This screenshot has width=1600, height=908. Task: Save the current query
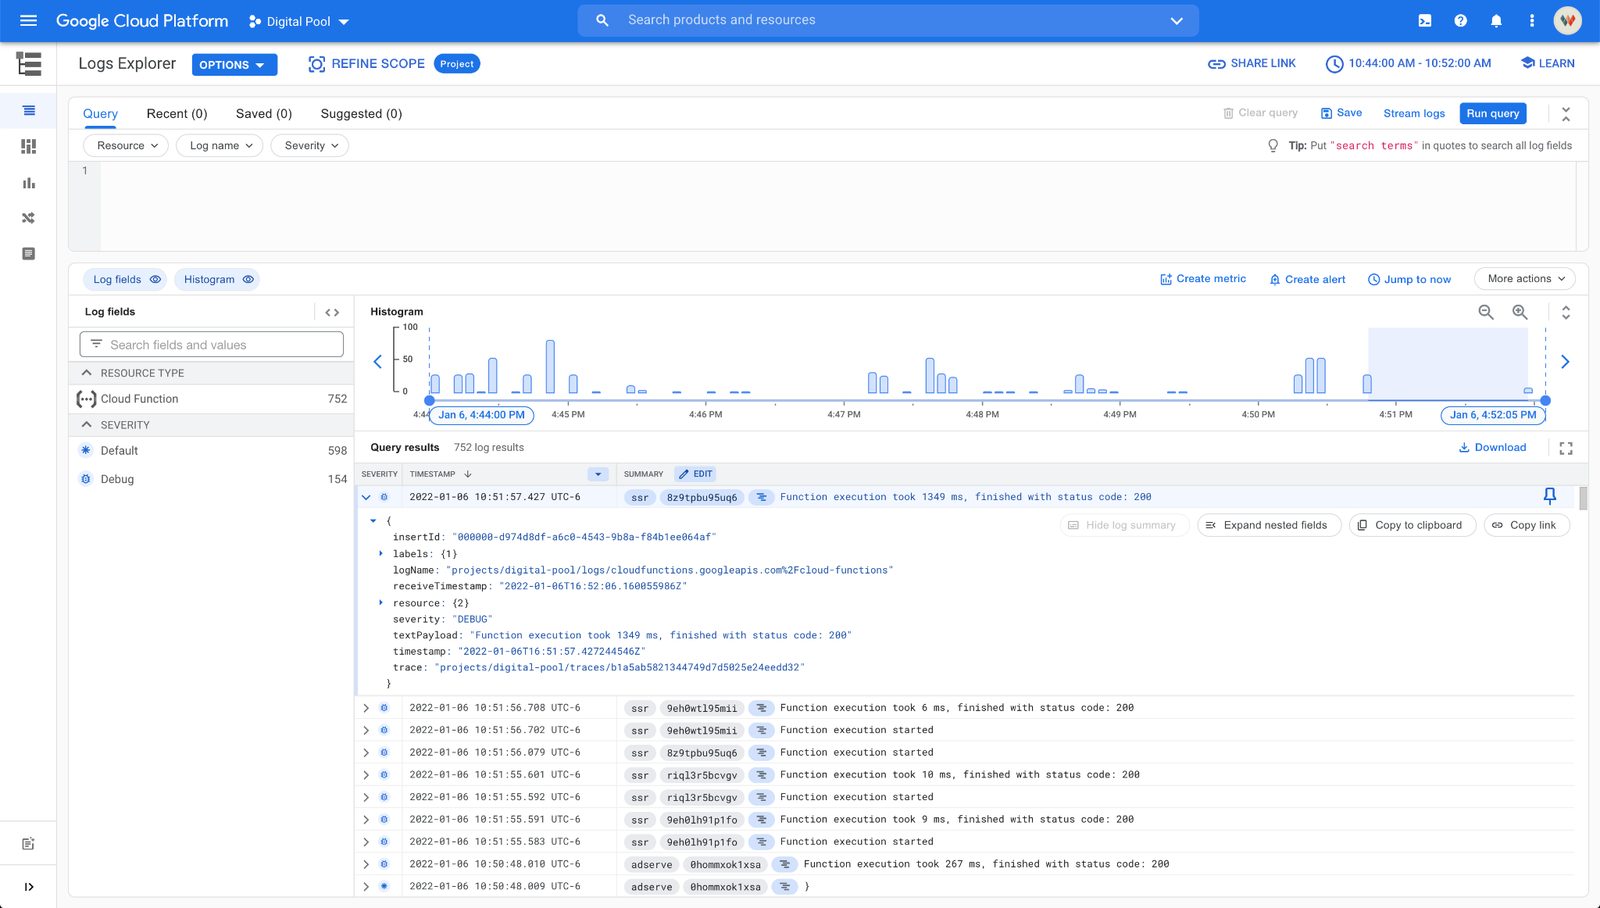[1341, 113]
